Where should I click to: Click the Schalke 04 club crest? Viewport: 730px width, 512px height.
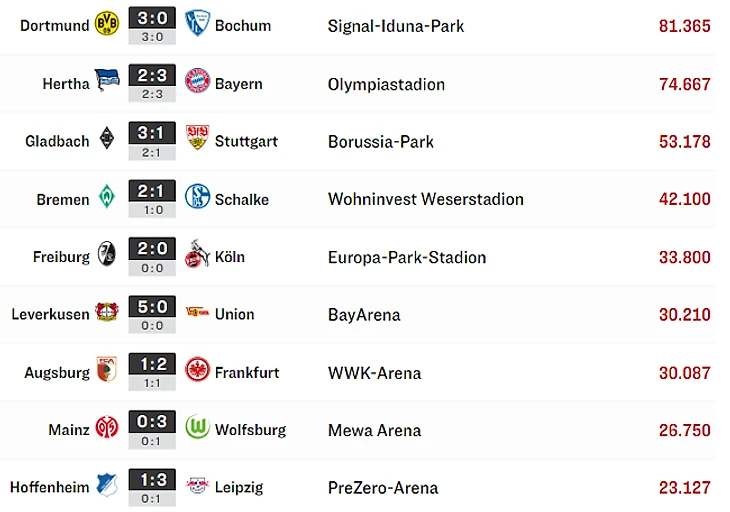click(x=197, y=198)
